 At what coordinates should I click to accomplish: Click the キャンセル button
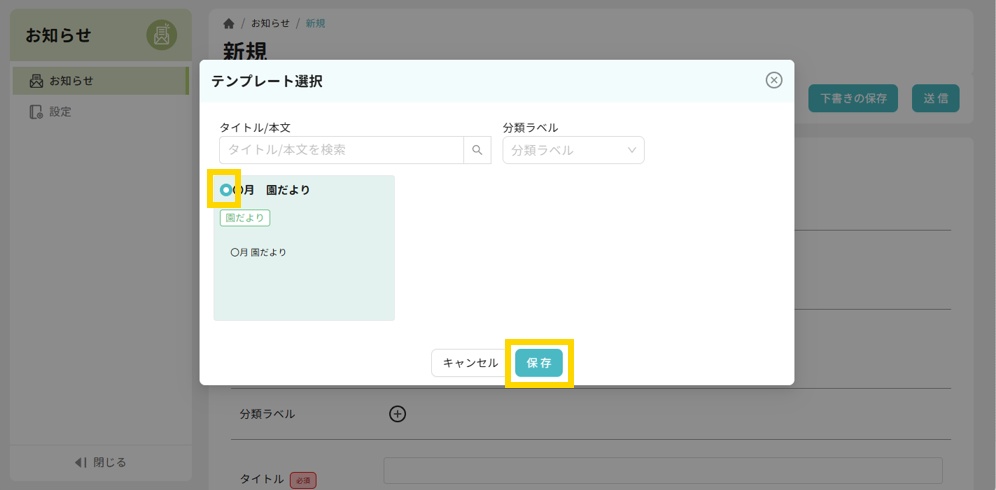(x=470, y=363)
